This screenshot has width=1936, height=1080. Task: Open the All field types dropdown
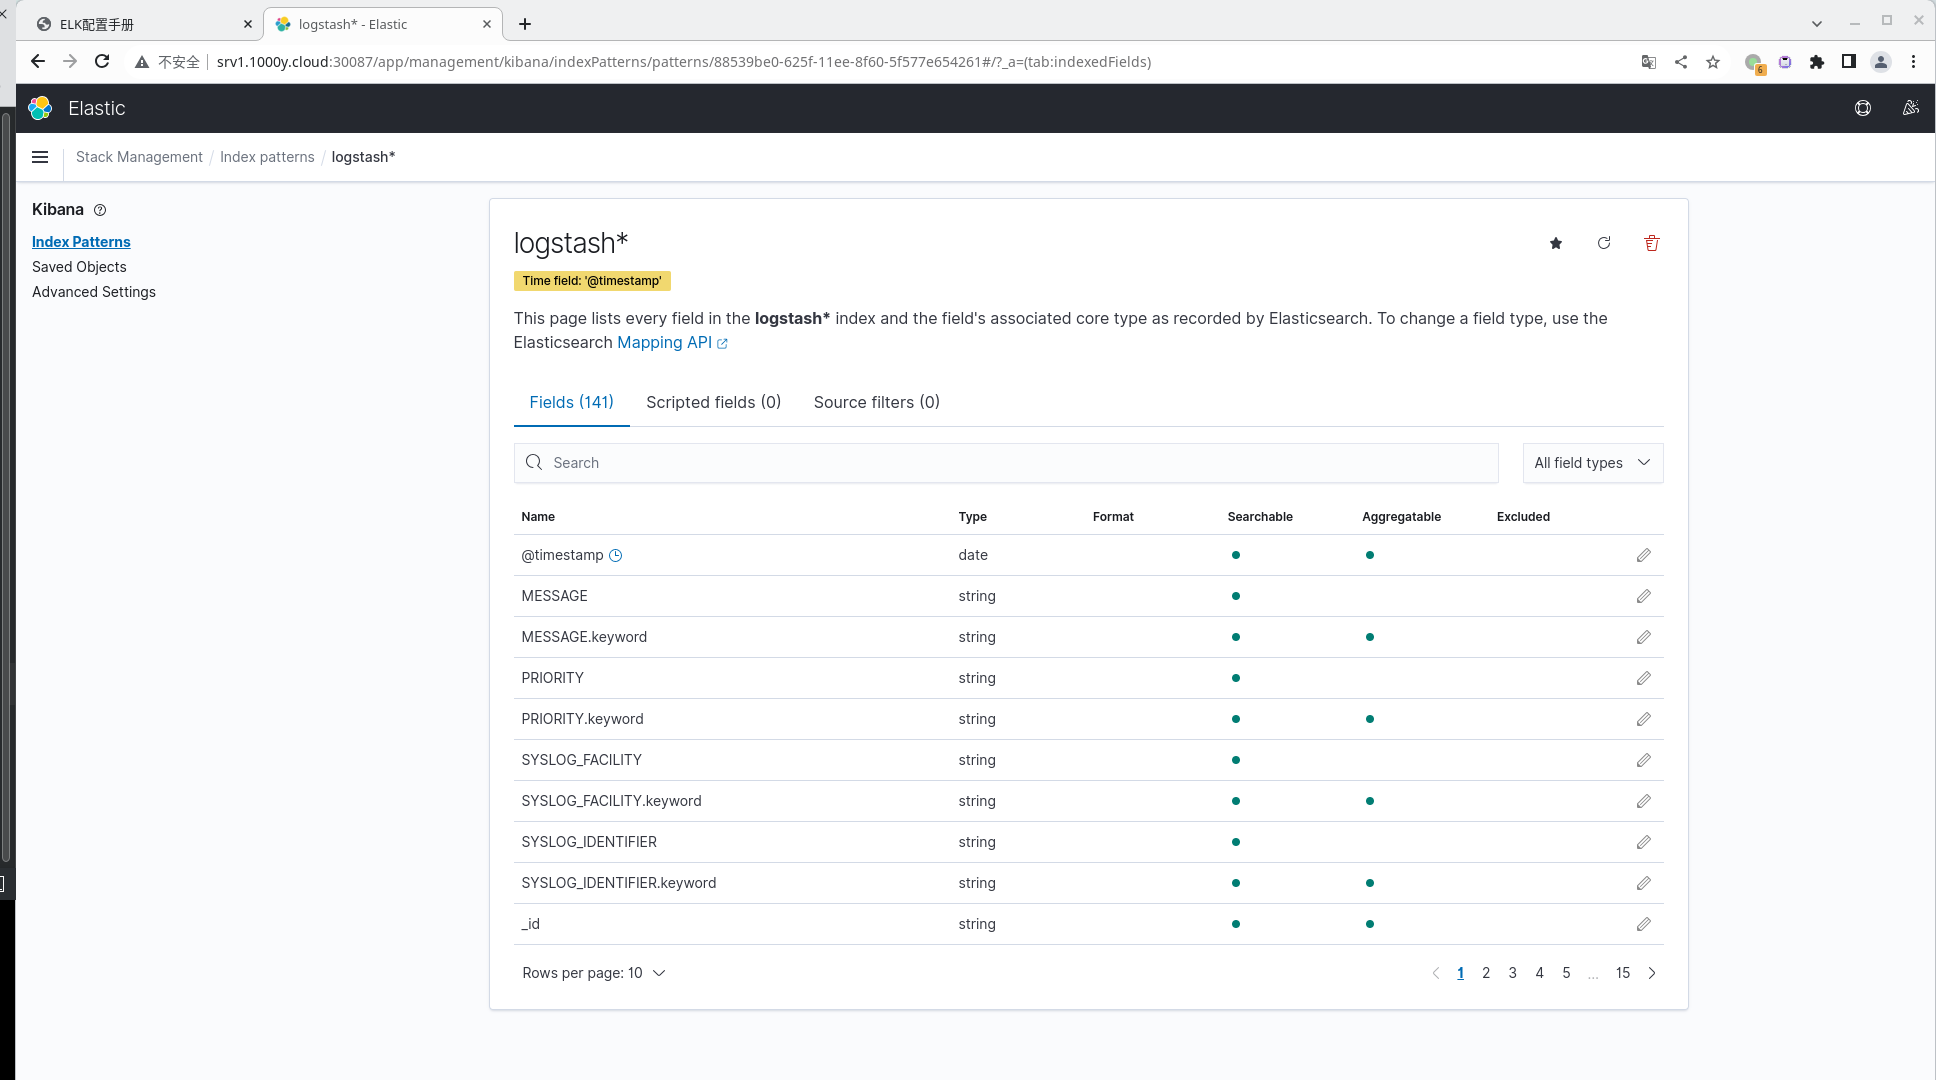1593,463
